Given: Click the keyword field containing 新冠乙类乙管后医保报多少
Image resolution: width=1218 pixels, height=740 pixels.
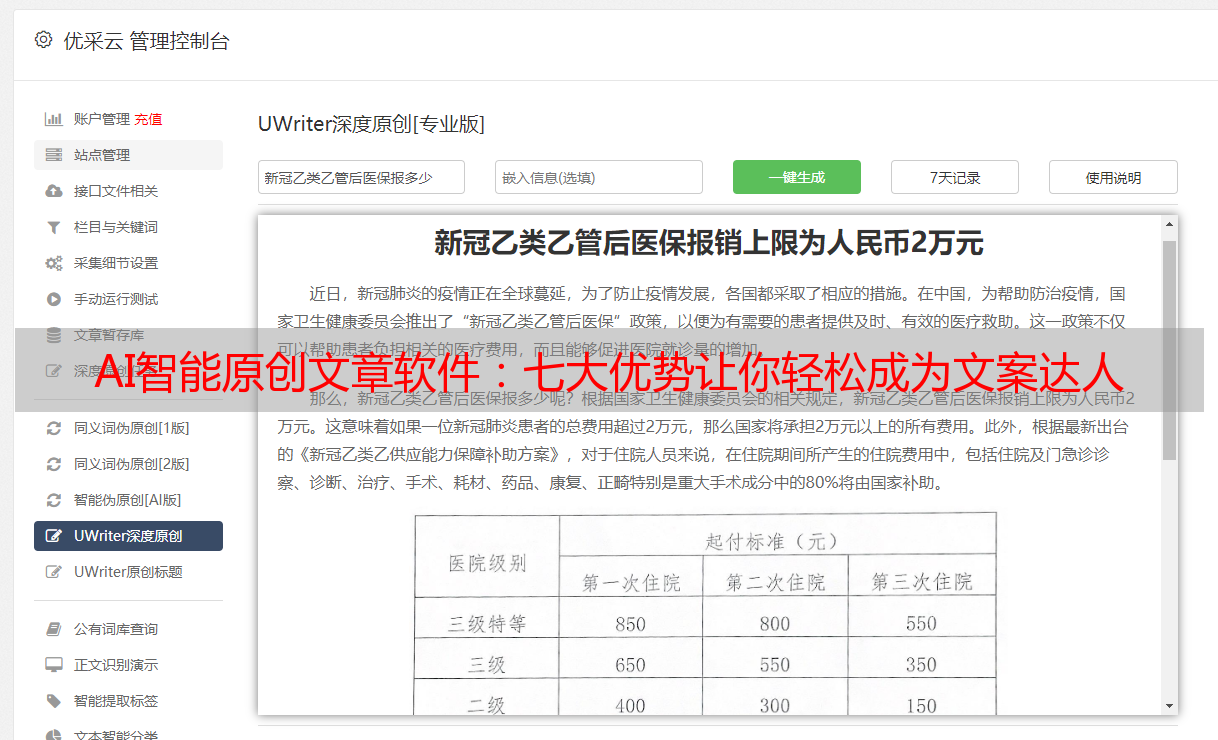Looking at the screenshot, I should click(361, 177).
